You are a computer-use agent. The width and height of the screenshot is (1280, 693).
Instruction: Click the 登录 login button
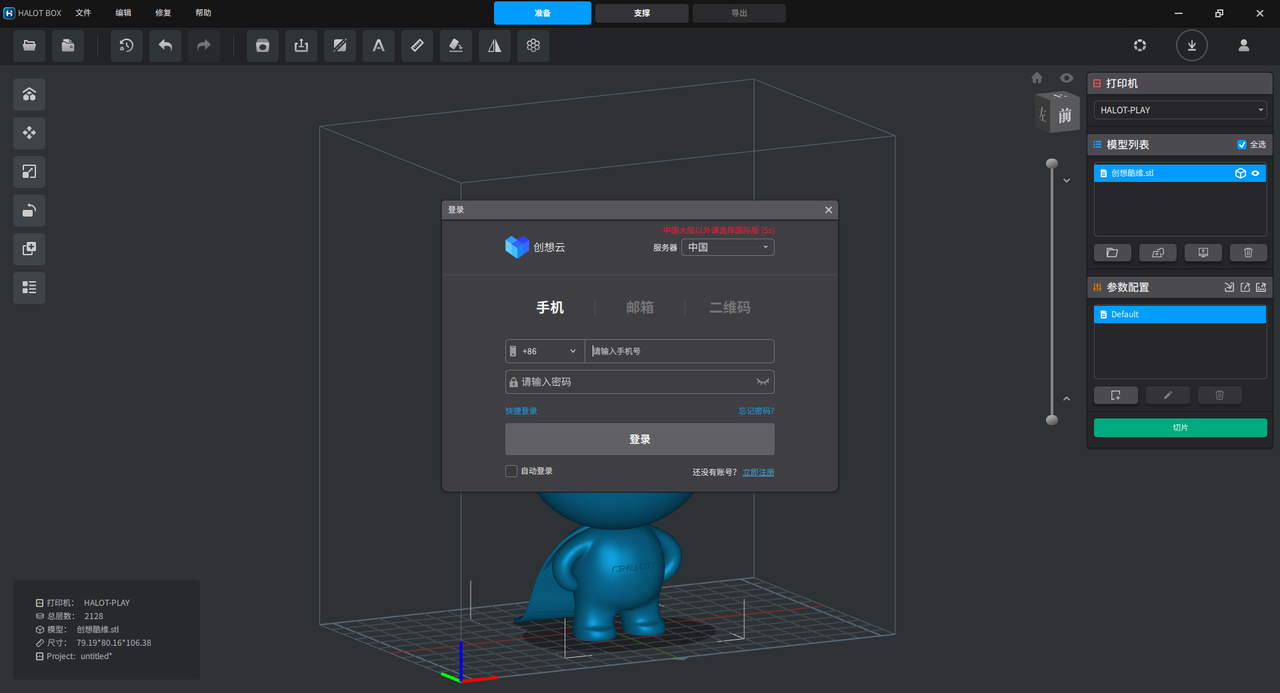(640, 439)
